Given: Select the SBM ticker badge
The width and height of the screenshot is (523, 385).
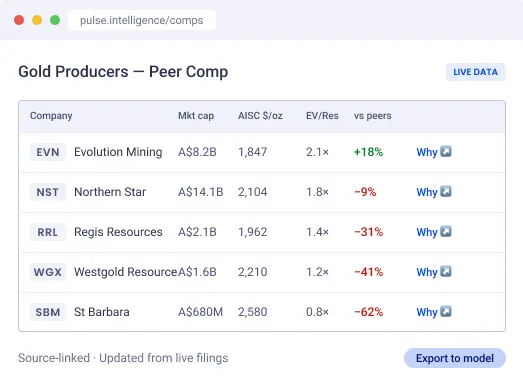Looking at the screenshot, I should (x=48, y=312).
